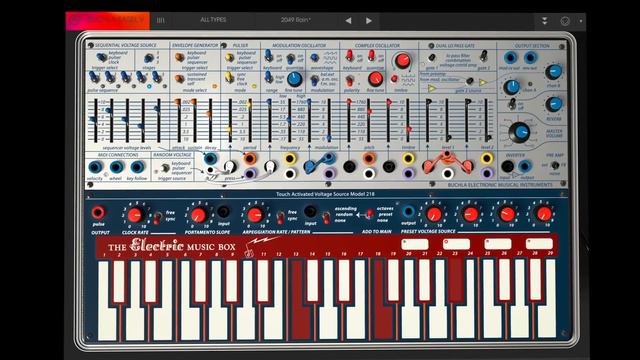Click the Chan A blue knob
Viewport: 640px width, 360px height.
[x=511, y=87]
